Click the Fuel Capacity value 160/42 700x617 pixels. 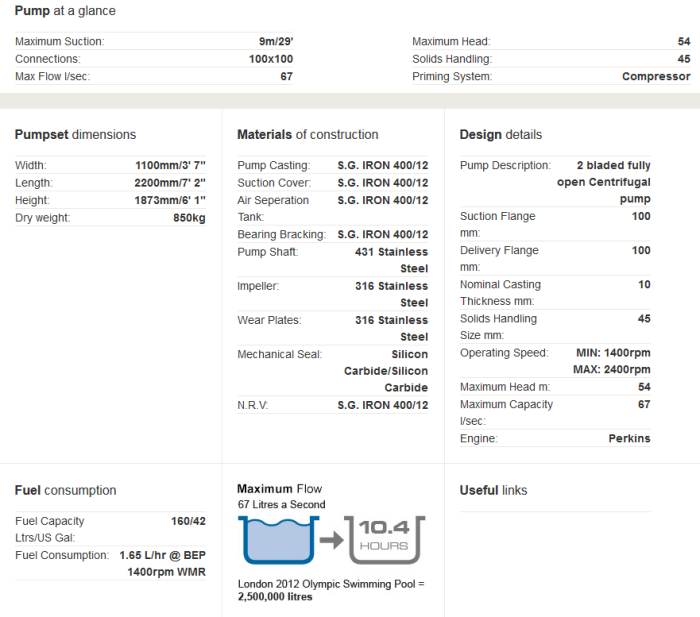click(x=188, y=521)
